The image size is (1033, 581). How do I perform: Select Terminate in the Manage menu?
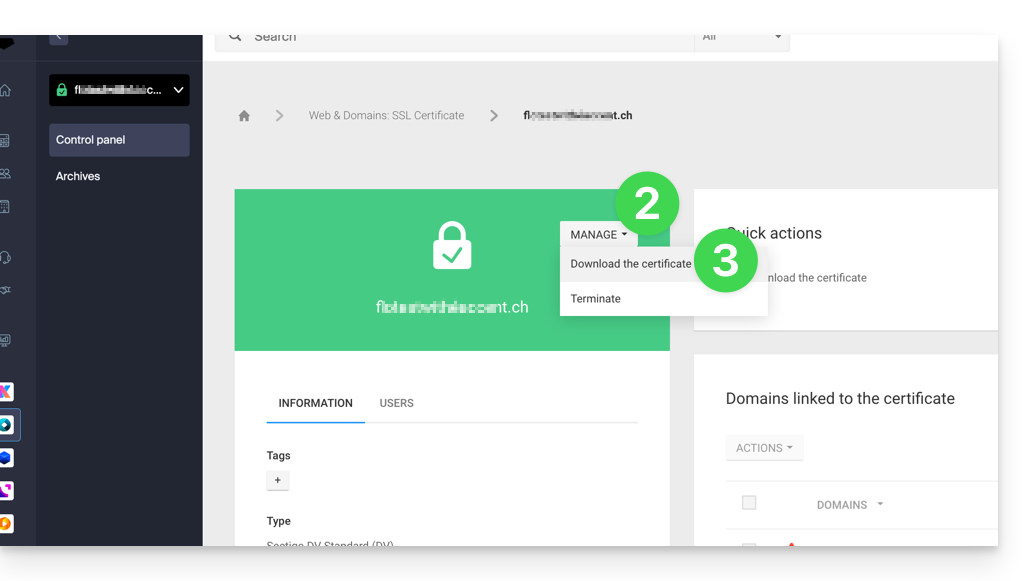[595, 299]
